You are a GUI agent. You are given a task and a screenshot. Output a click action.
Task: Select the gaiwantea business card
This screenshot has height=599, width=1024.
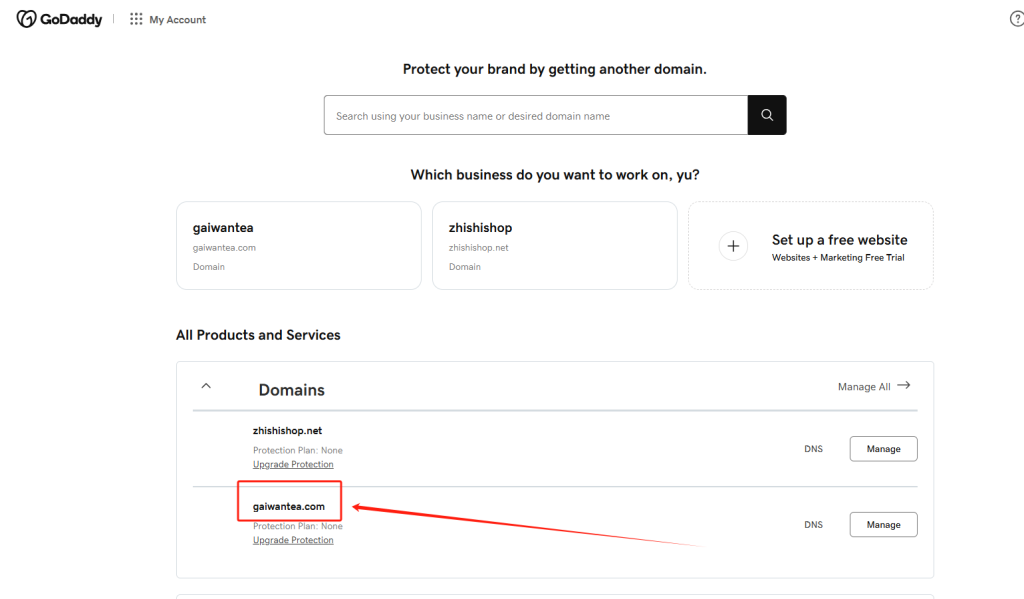click(298, 246)
